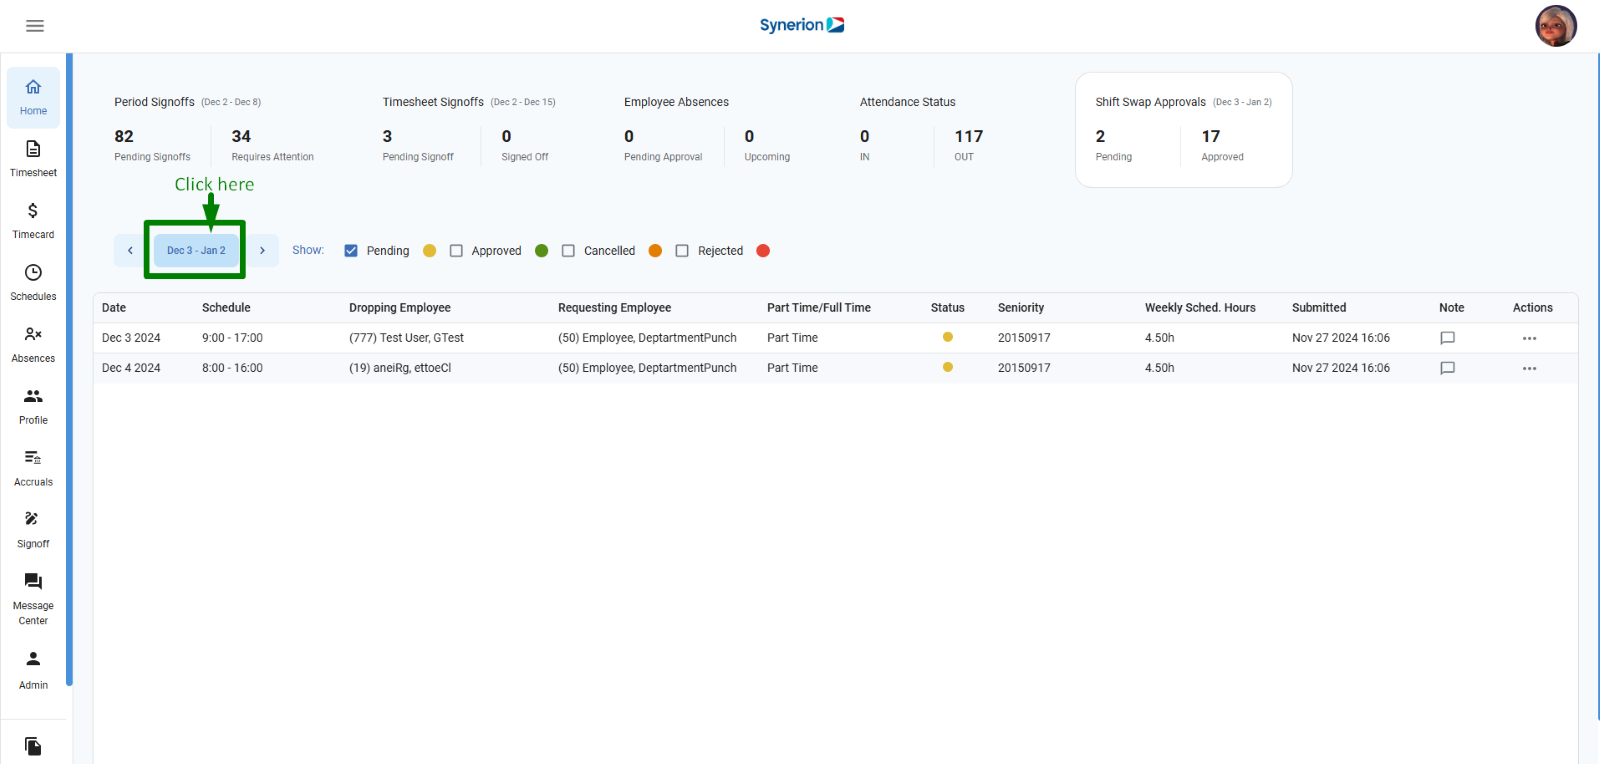Open note icon for Dec 3 2024 row
Viewport: 1600px width, 764px height.
point(1447,338)
